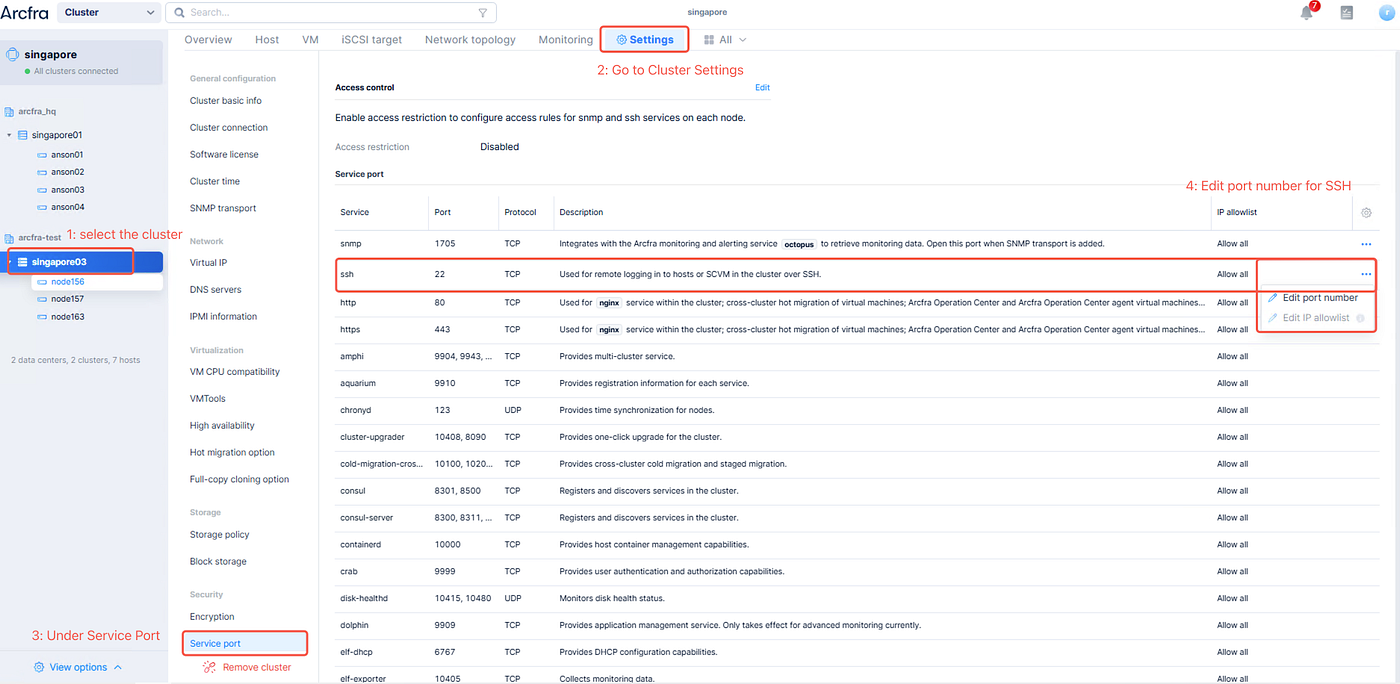Open DNS servers settings
The image size is (1400, 684).
pyautogui.click(x=216, y=290)
